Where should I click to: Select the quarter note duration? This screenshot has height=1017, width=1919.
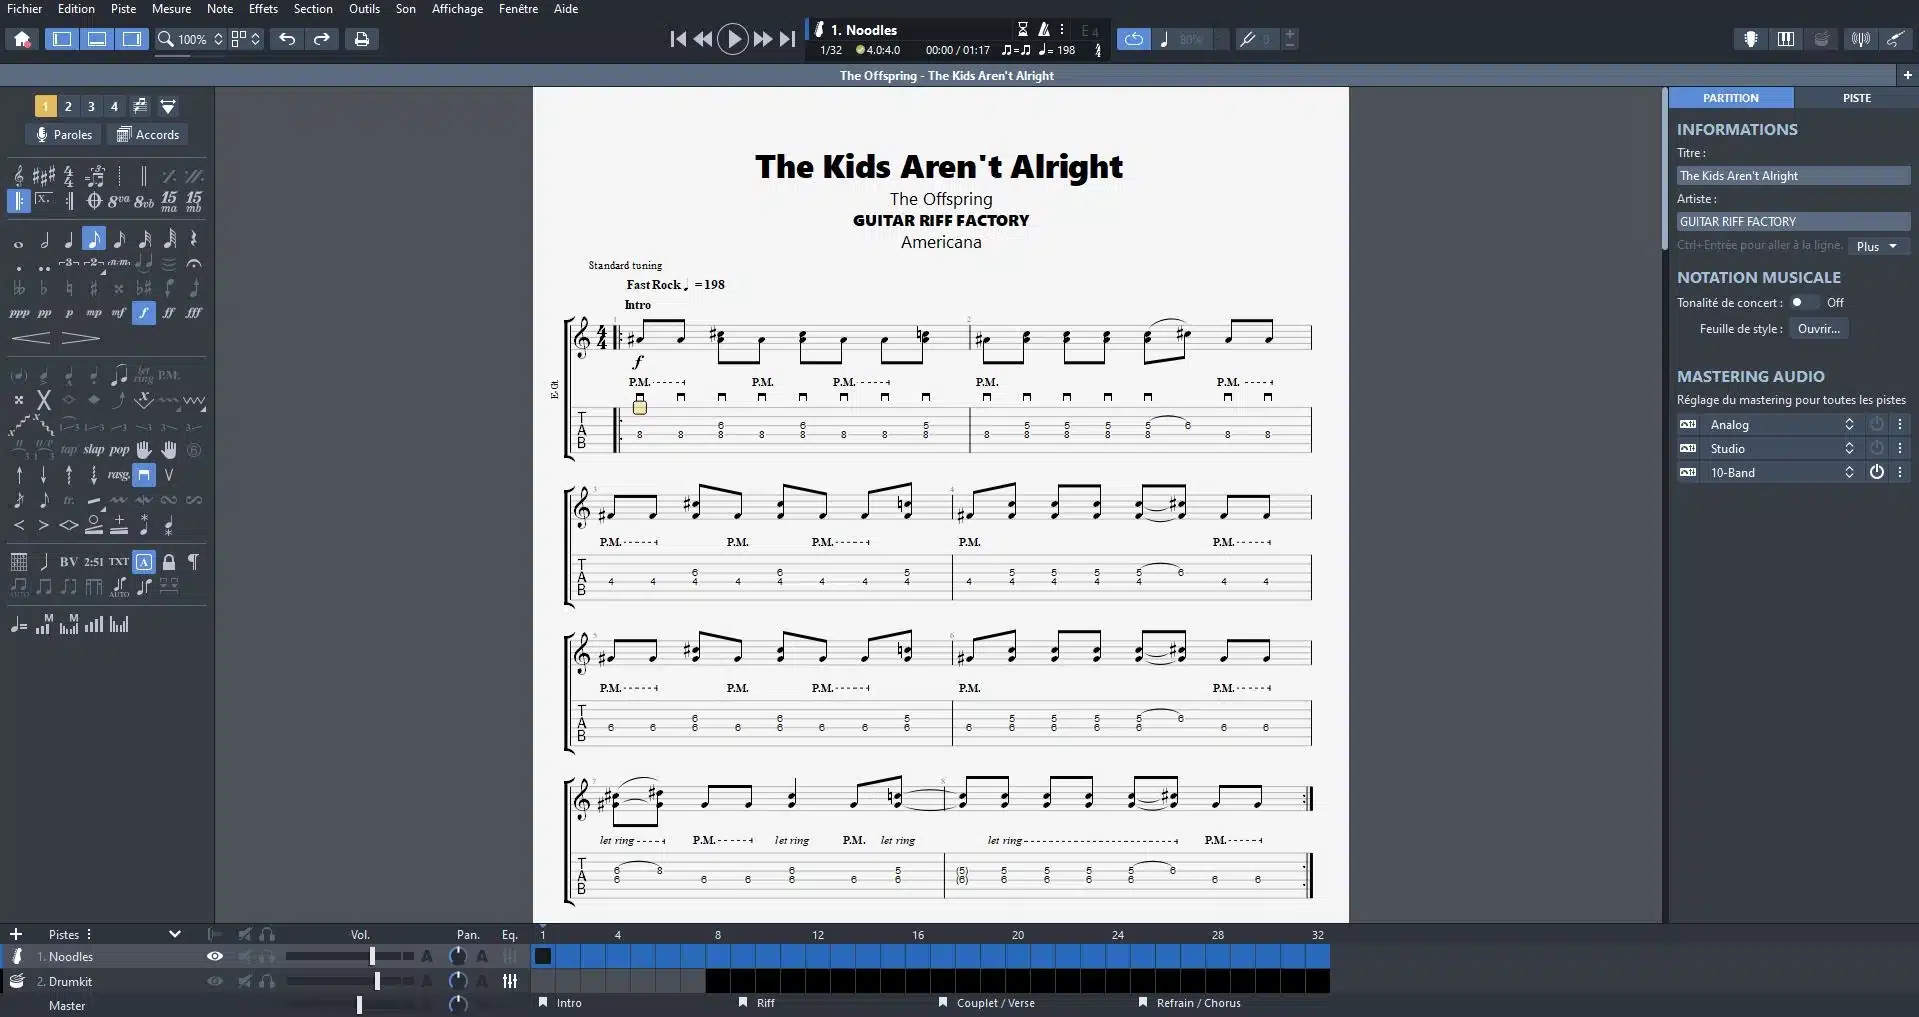click(x=69, y=239)
